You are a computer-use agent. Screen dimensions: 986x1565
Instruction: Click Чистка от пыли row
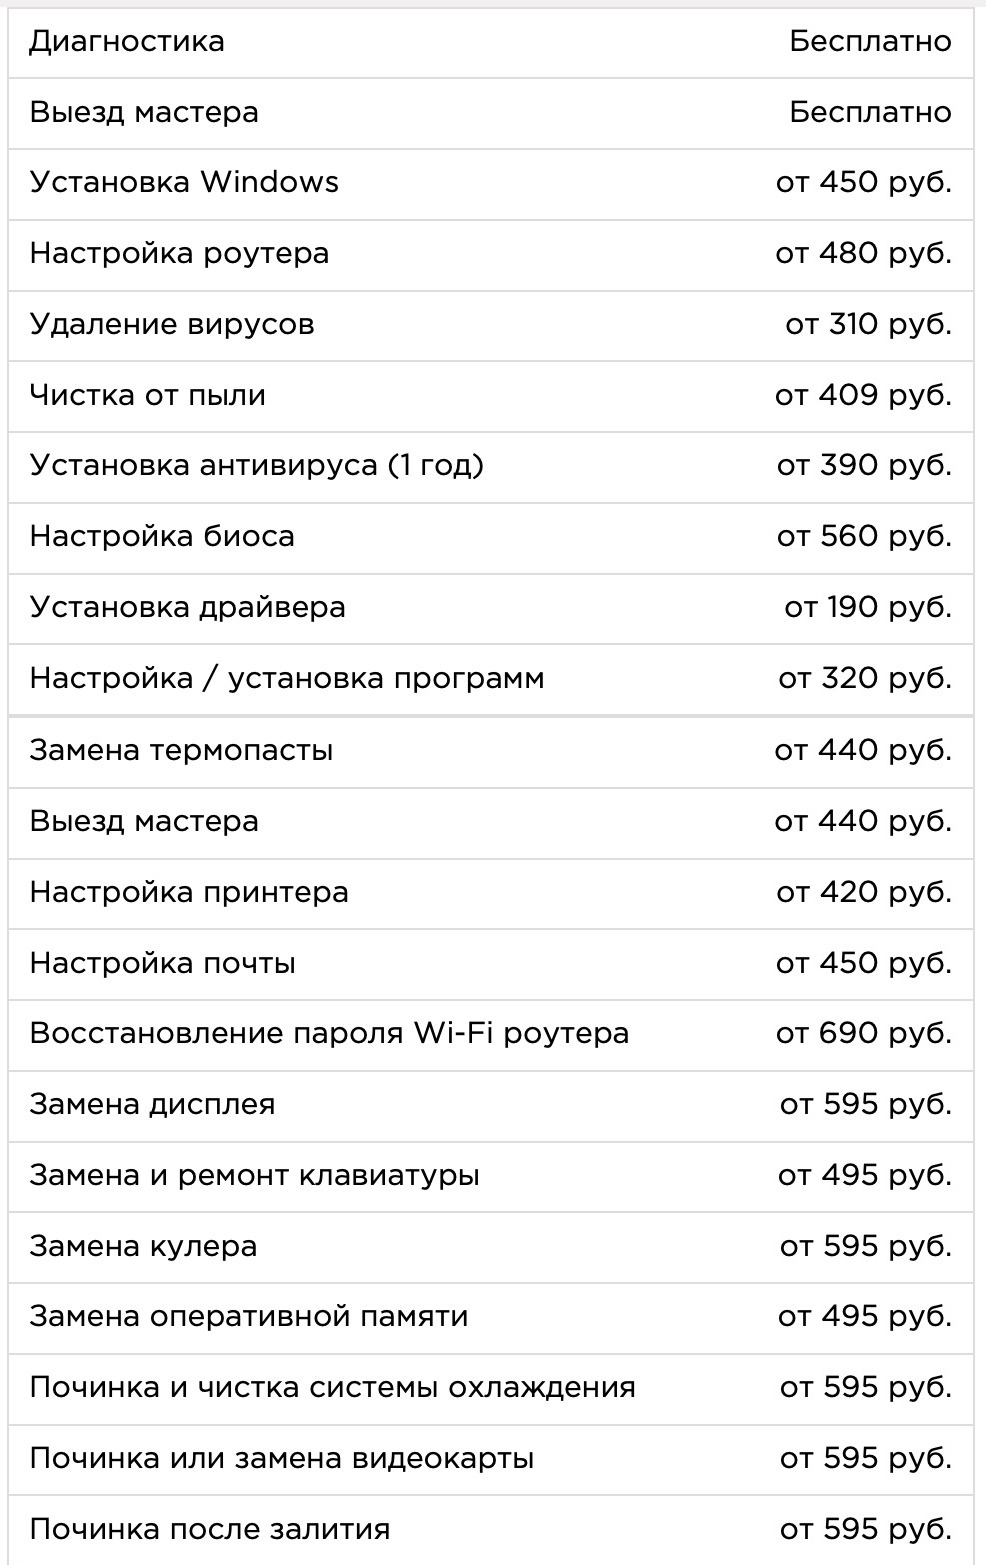148,396
